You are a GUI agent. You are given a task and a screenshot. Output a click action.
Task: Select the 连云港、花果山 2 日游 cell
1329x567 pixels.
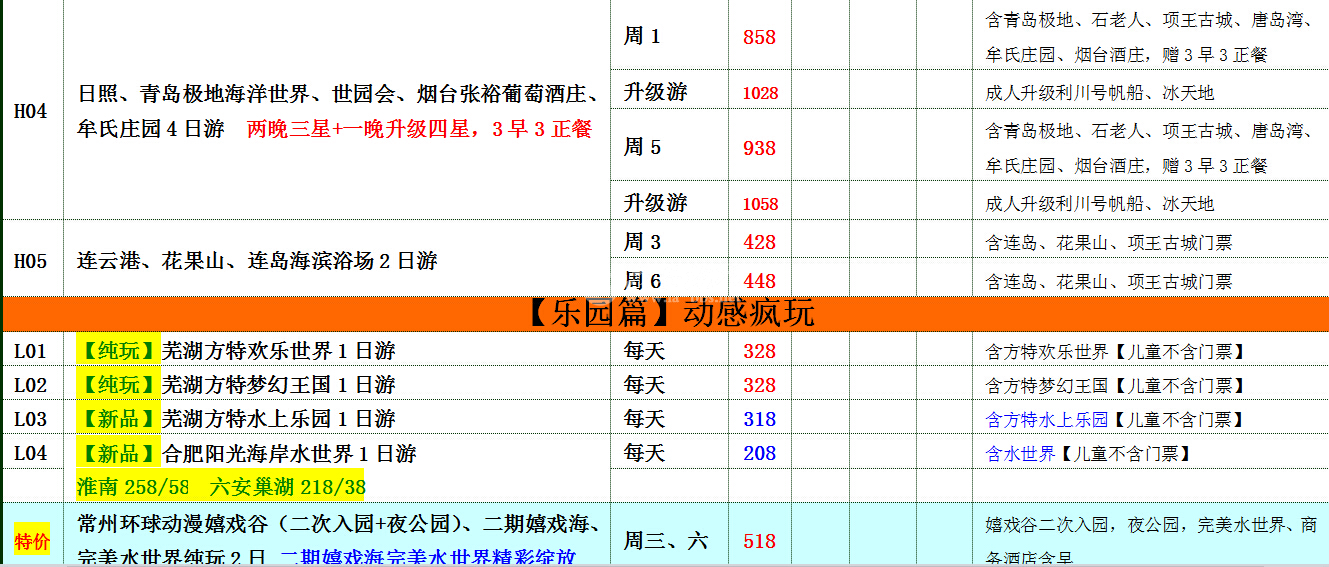(x=337, y=261)
